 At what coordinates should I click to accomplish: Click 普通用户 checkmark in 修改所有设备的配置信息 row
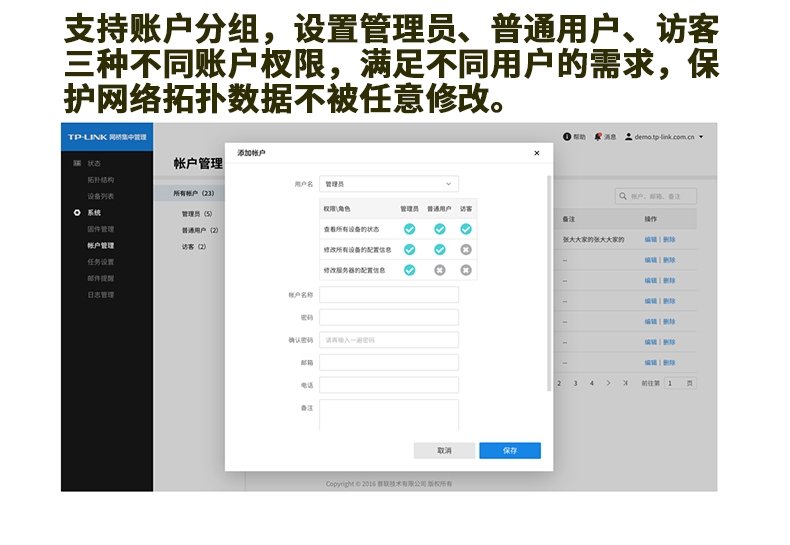tap(440, 250)
